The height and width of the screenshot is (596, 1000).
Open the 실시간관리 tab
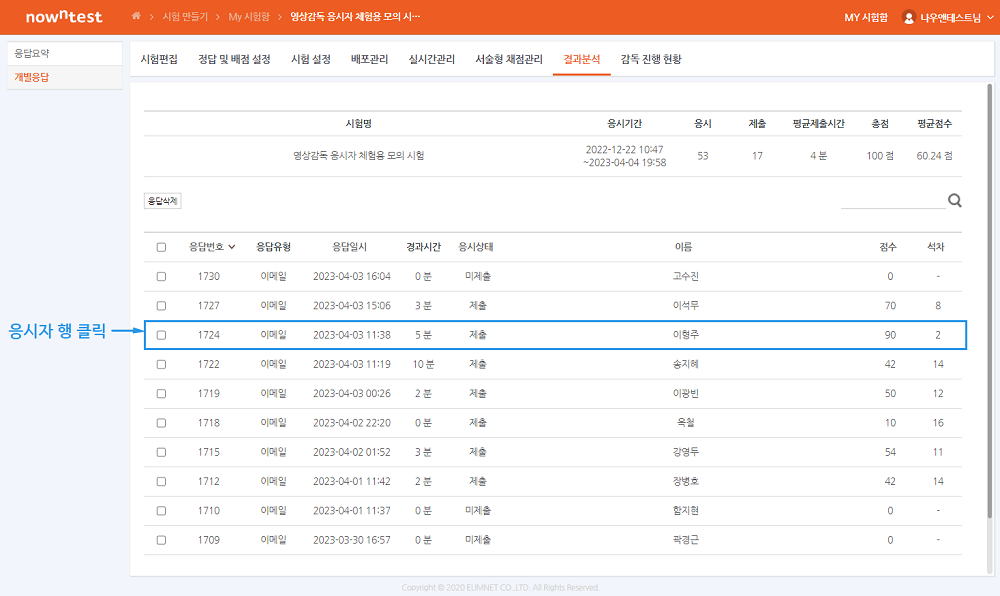(x=432, y=59)
